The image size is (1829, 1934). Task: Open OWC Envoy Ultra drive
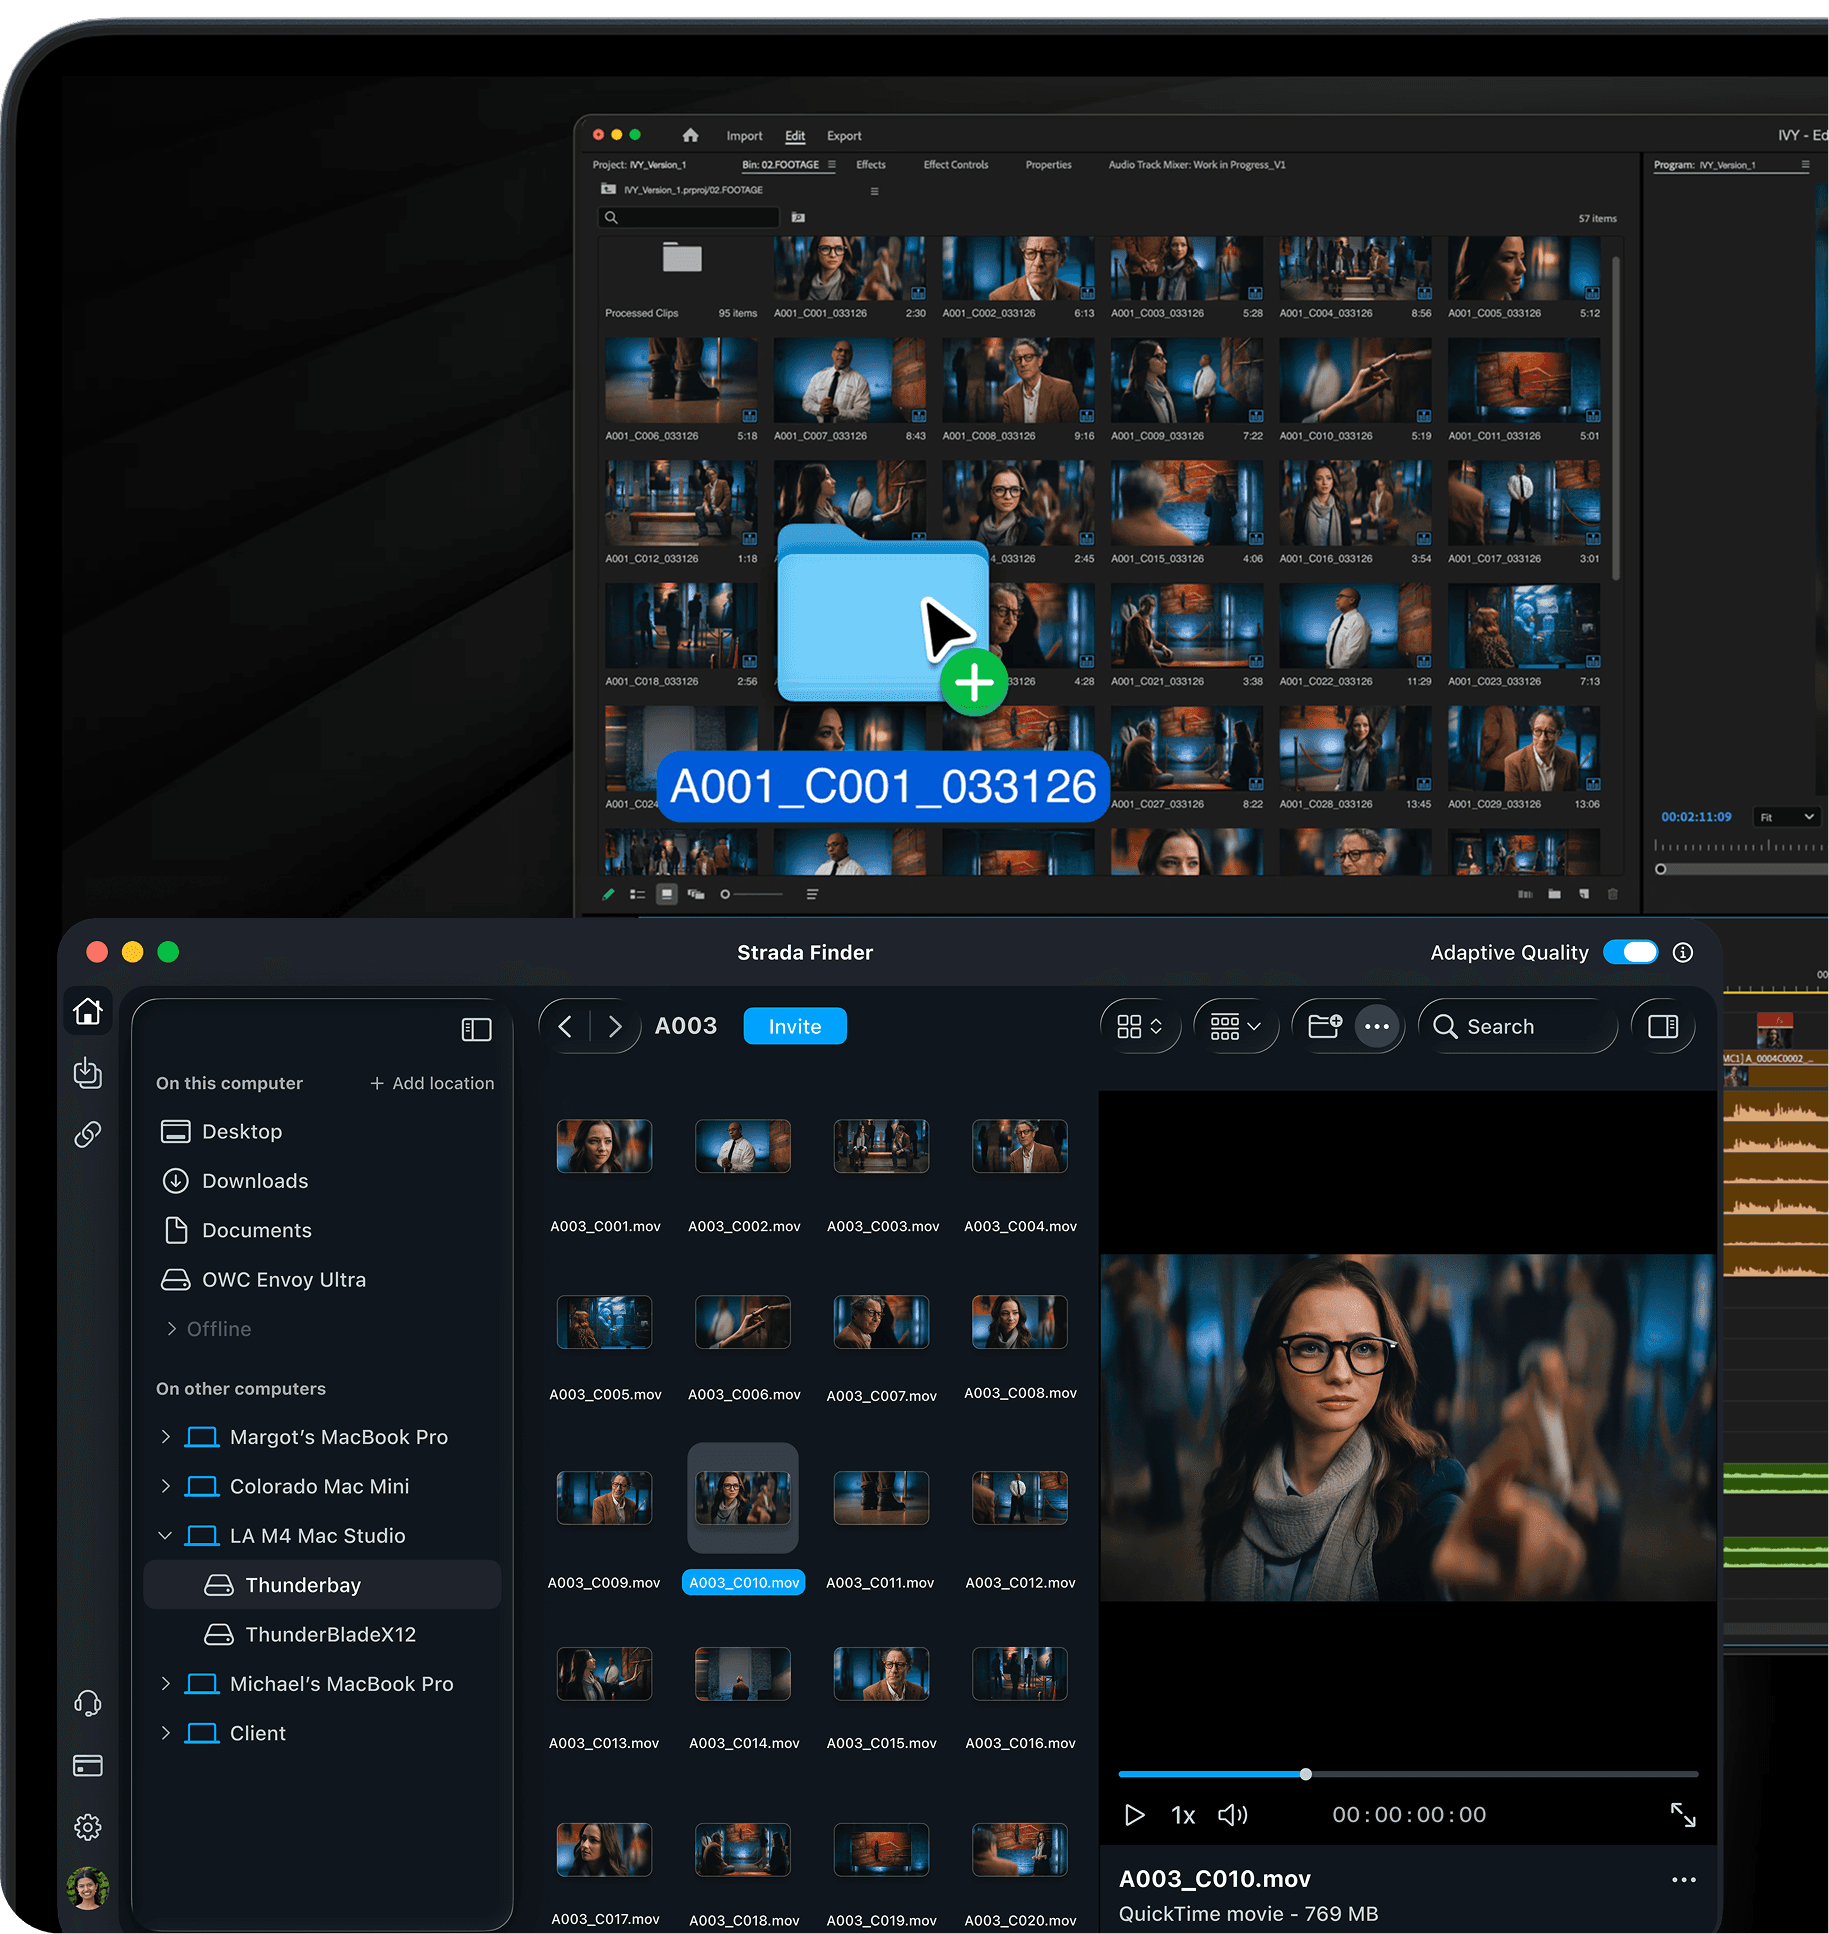pos(264,1280)
